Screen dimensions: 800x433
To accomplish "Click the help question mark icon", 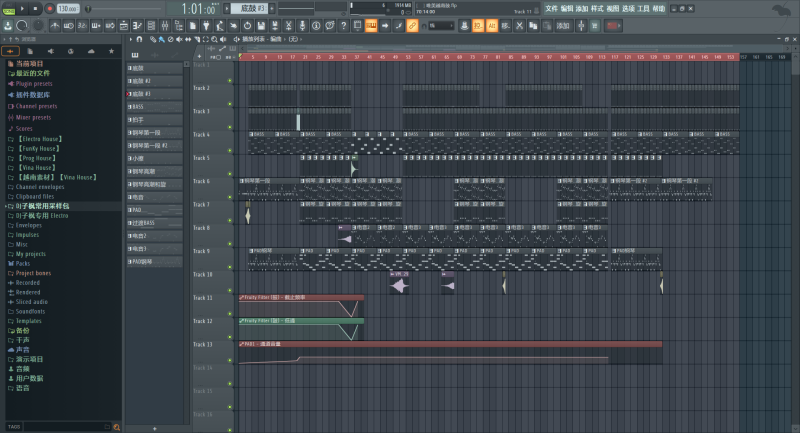I will click(x=343, y=25).
